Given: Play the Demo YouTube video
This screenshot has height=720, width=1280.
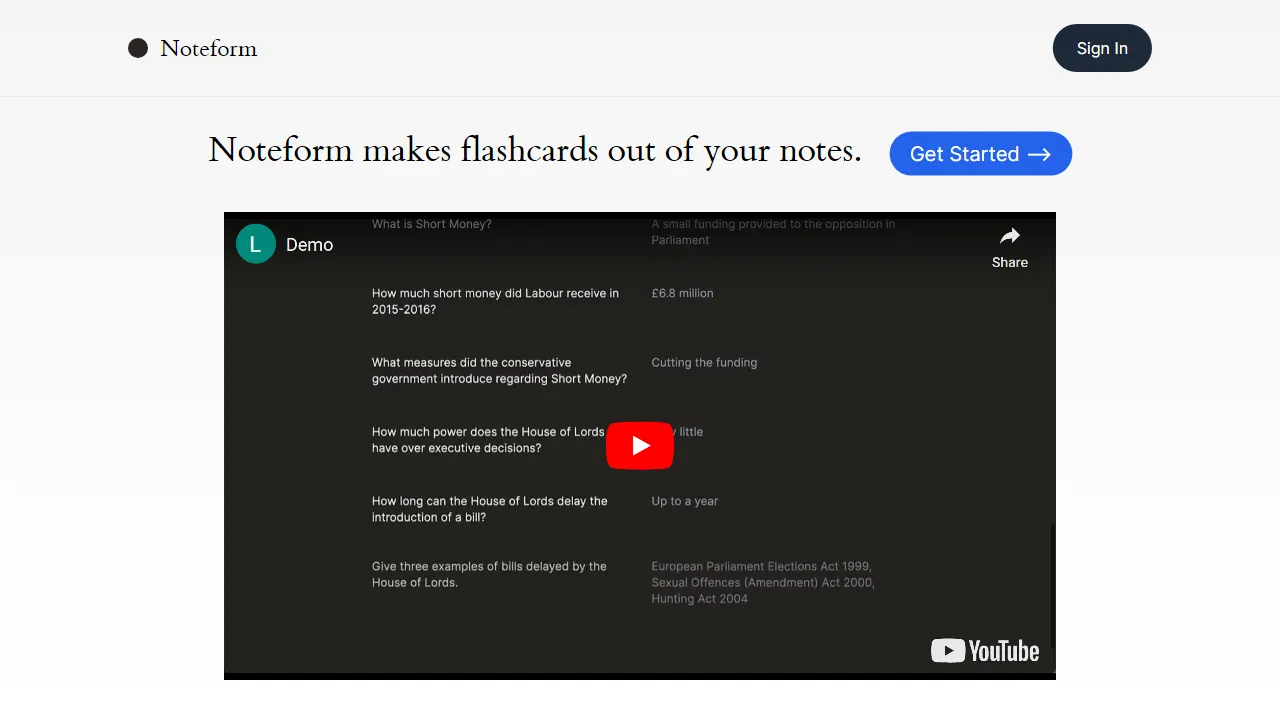Looking at the screenshot, I should click(x=640, y=445).
